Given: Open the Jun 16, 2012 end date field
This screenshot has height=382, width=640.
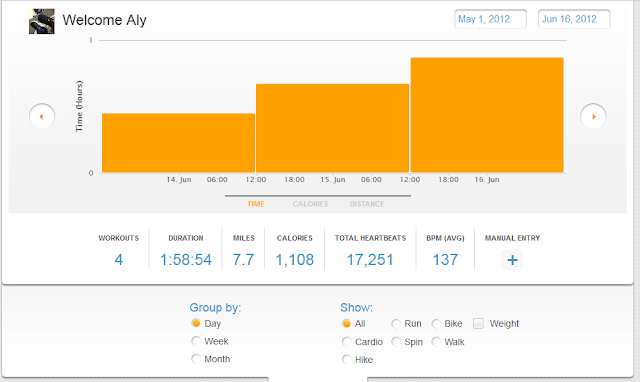Looking at the screenshot, I should tap(574, 19).
